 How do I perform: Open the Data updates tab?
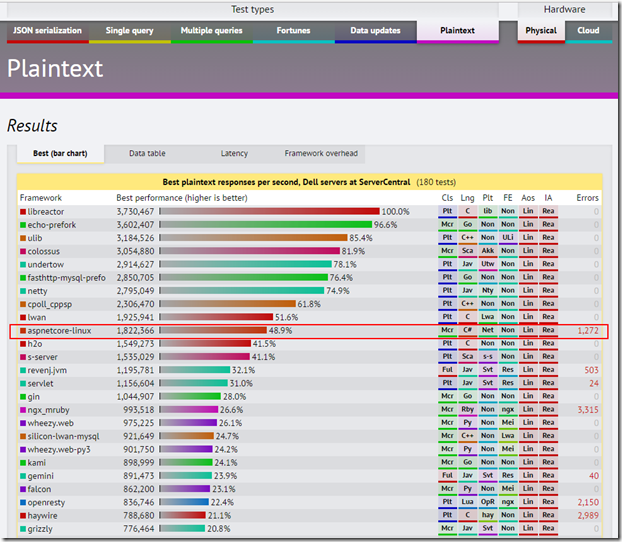coord(375,31)
